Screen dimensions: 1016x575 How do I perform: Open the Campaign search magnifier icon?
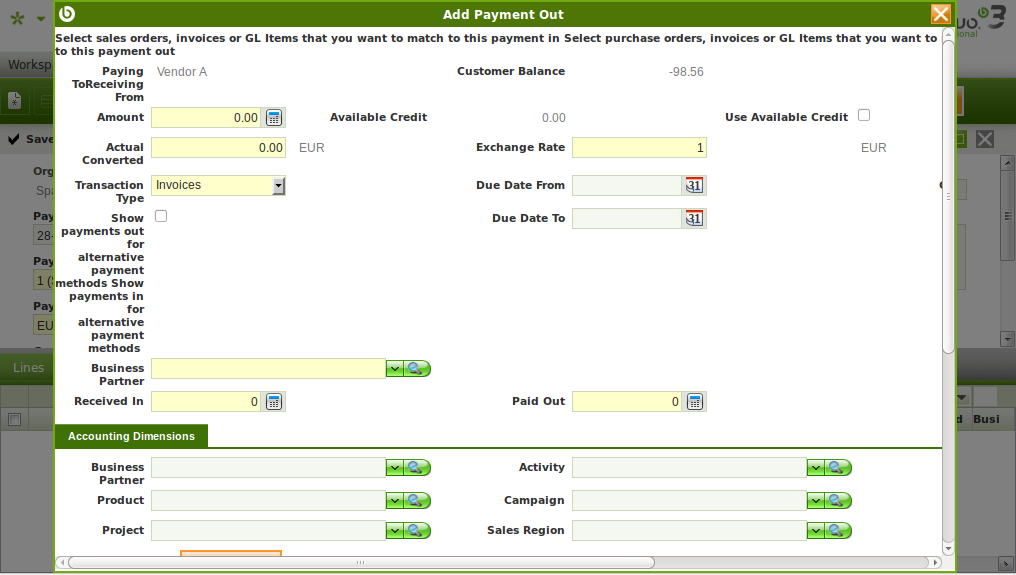point(839,500)
